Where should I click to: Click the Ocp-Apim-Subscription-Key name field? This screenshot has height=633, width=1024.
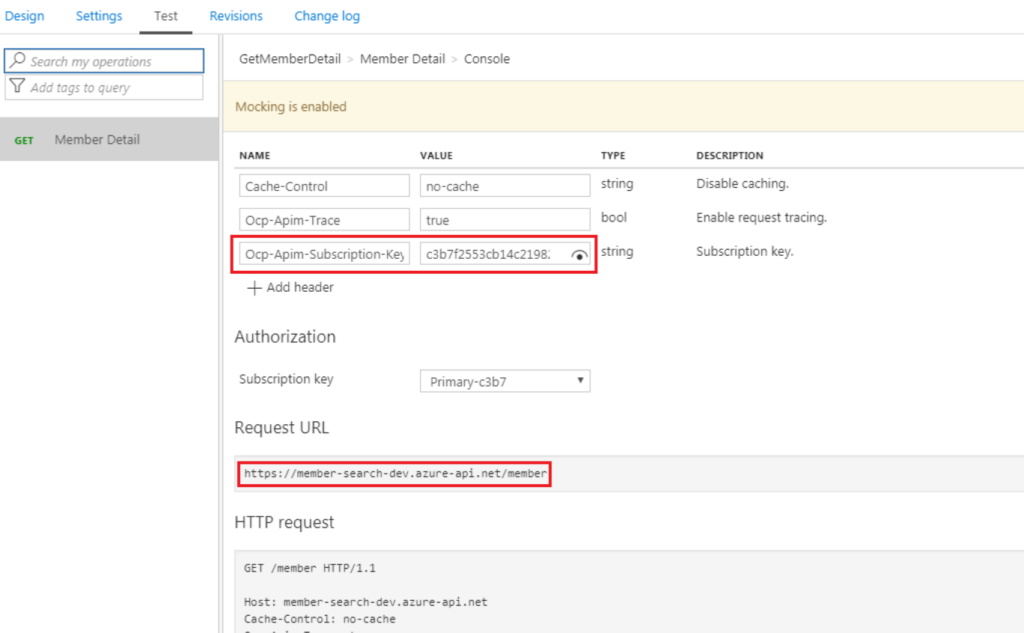coord(324,253)
